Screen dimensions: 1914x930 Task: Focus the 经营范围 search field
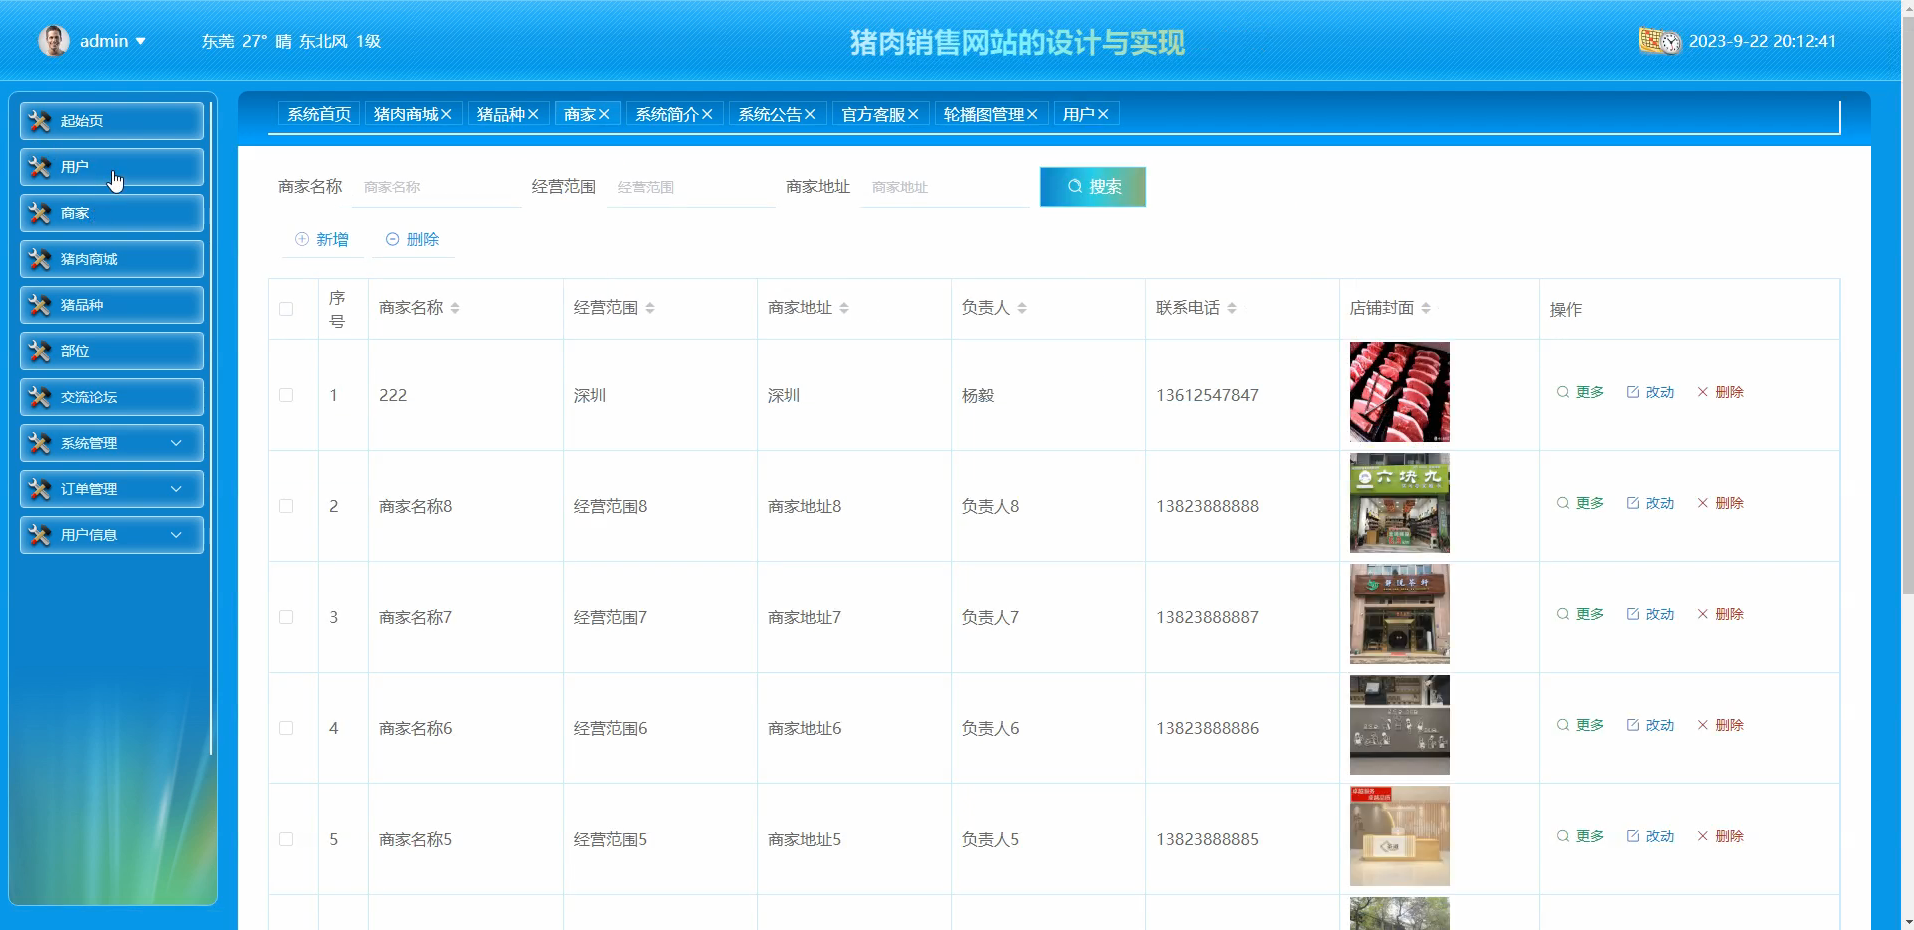[691, 187]
